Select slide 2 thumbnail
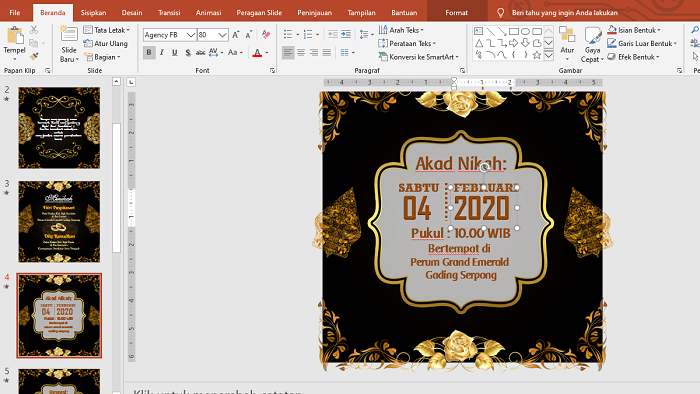The width and height of the screenshot is (700, 394). coord(59,128)
